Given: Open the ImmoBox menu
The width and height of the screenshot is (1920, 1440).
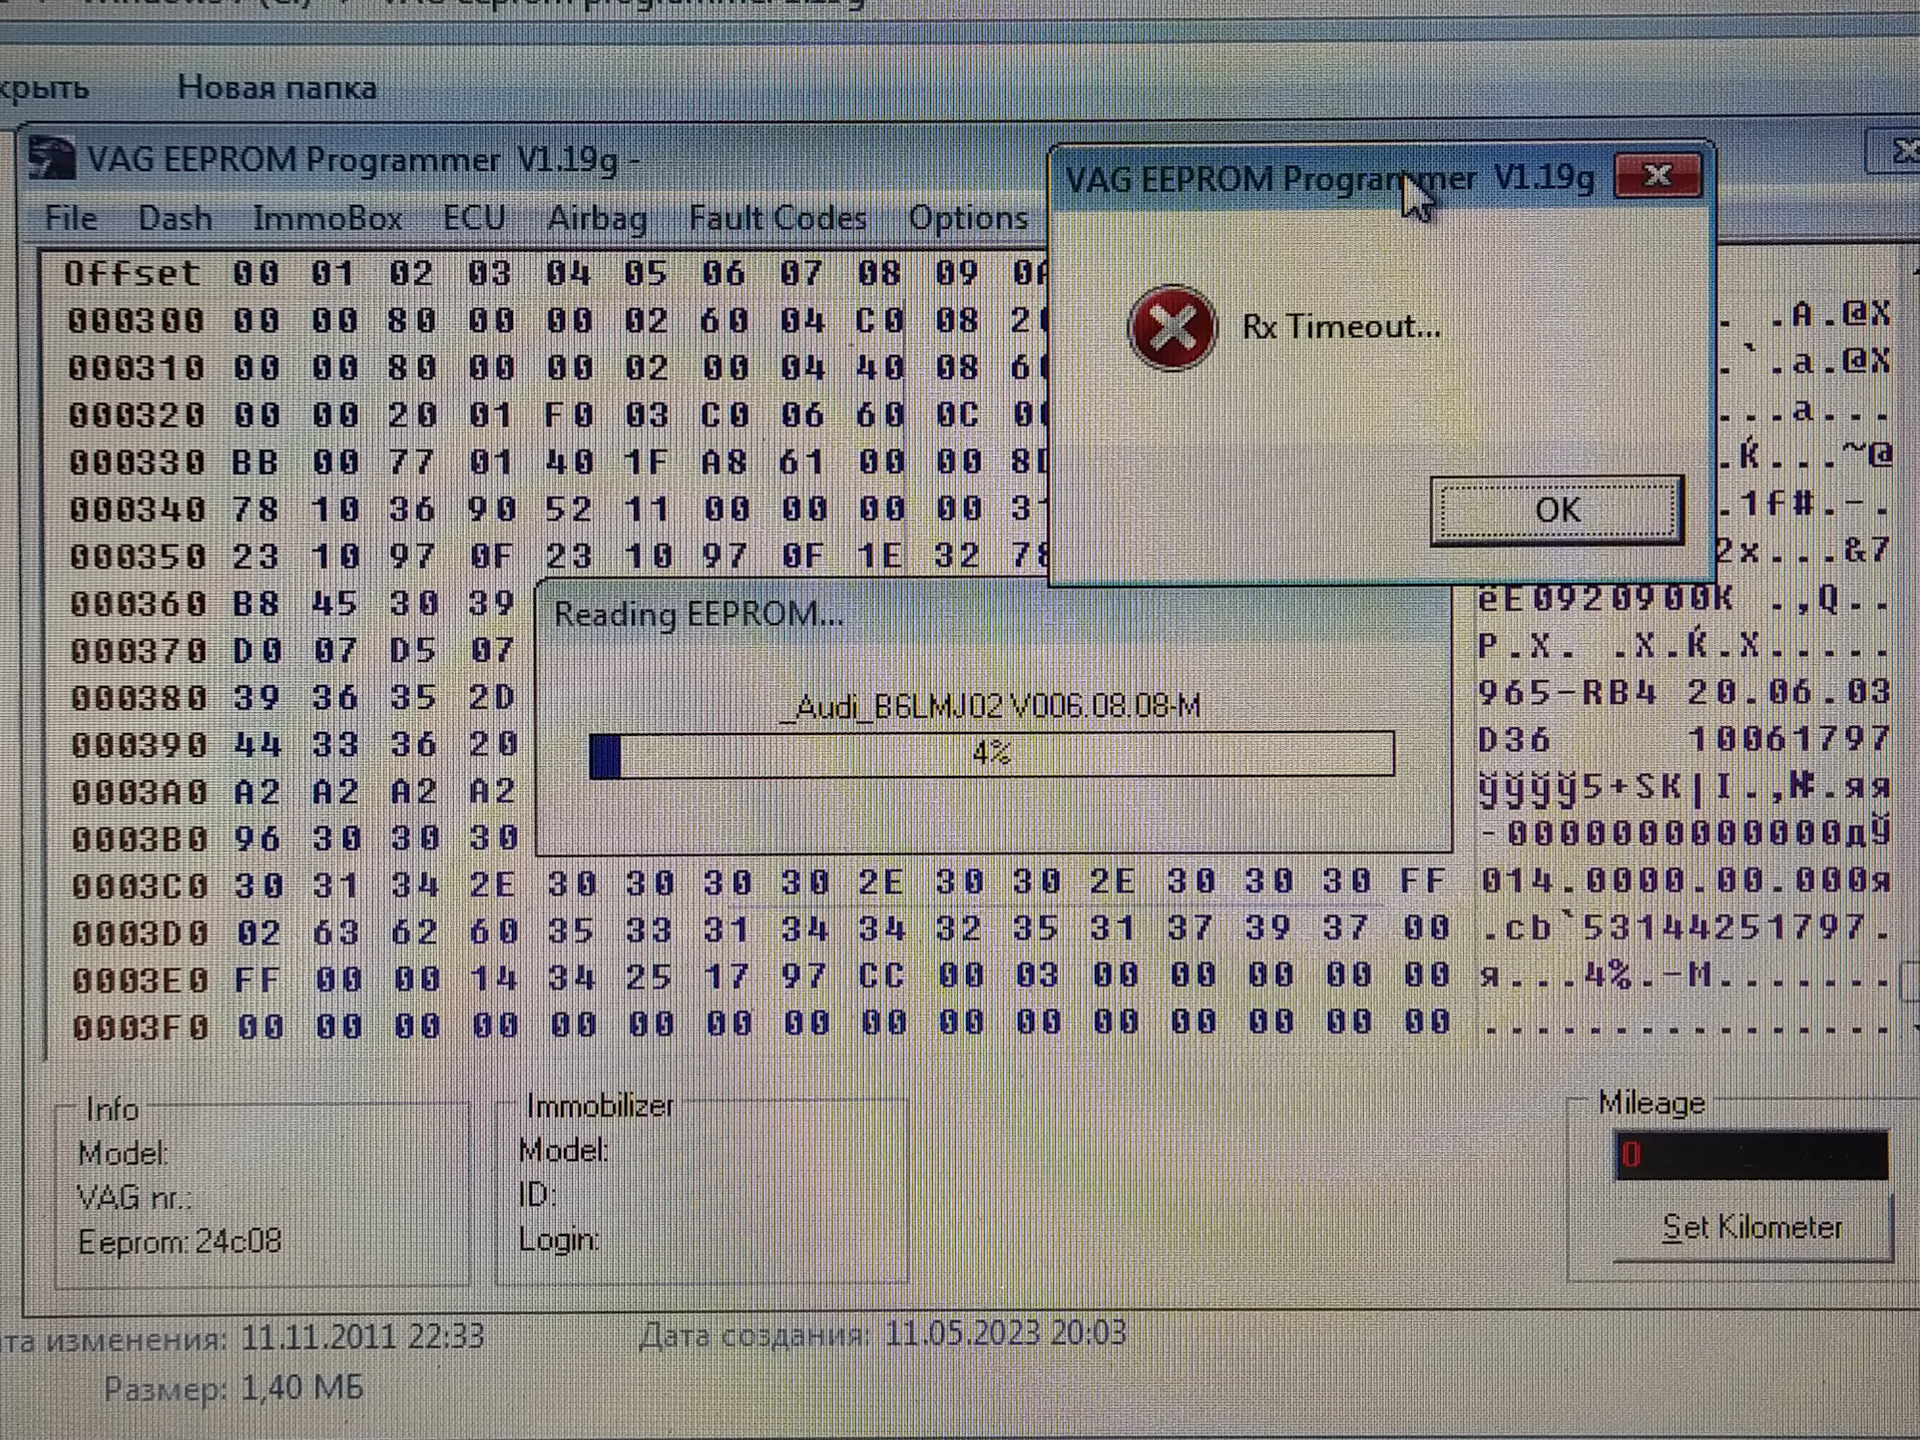Looking at the screenshot, I should 327,217.
